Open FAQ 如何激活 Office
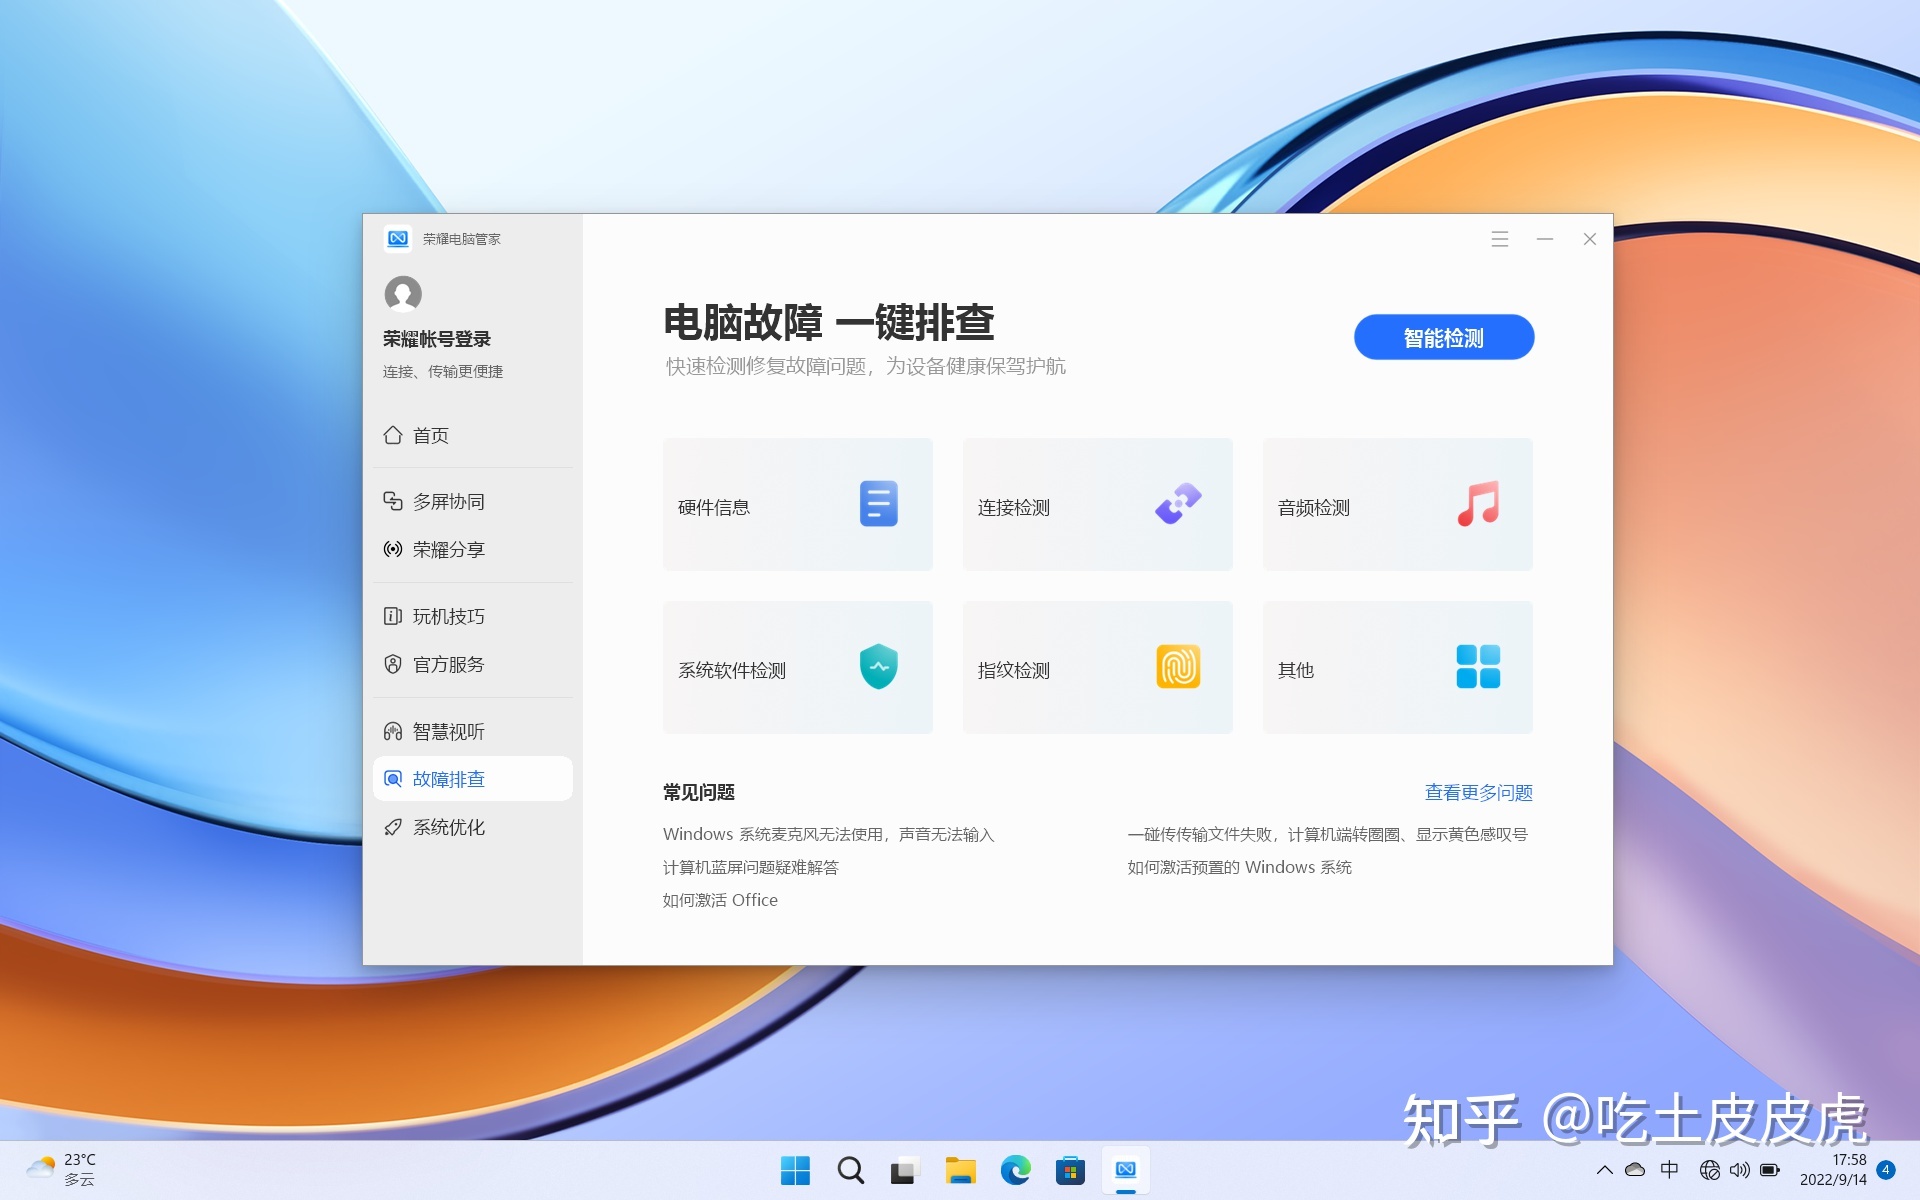The width and height of the screenshot is (1920, 1200). click(x=720, y=900)
